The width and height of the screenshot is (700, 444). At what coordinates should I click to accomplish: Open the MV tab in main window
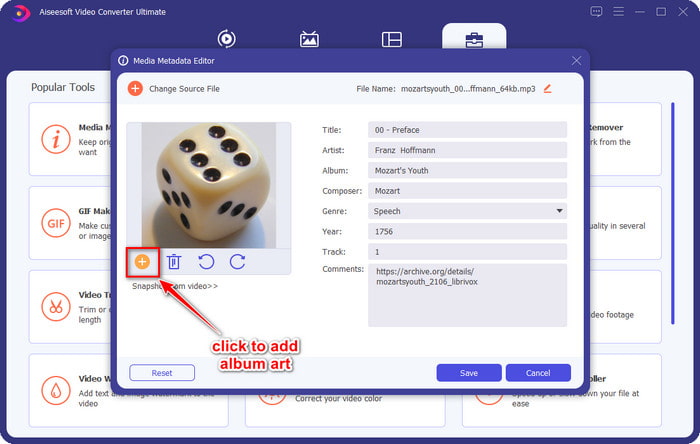click(x=309, y=39)
